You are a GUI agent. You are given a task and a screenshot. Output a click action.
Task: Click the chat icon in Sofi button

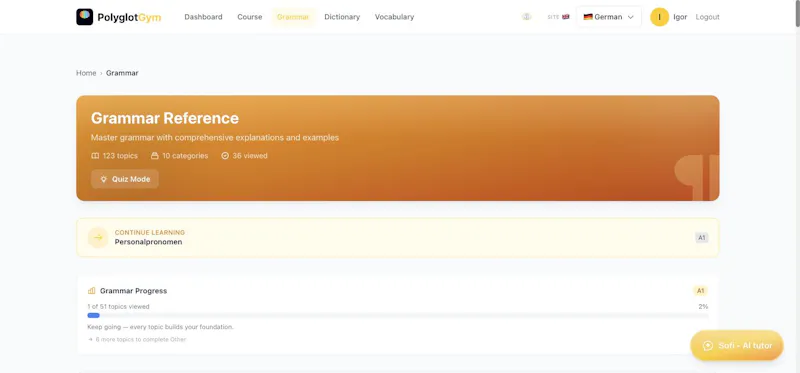point(708,345)
